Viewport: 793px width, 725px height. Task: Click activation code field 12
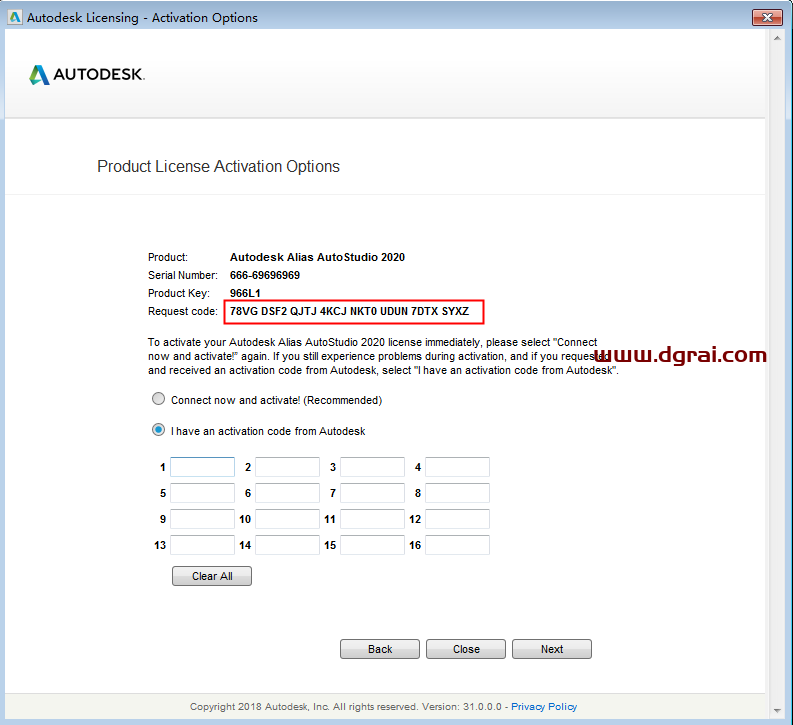(457, 519)
